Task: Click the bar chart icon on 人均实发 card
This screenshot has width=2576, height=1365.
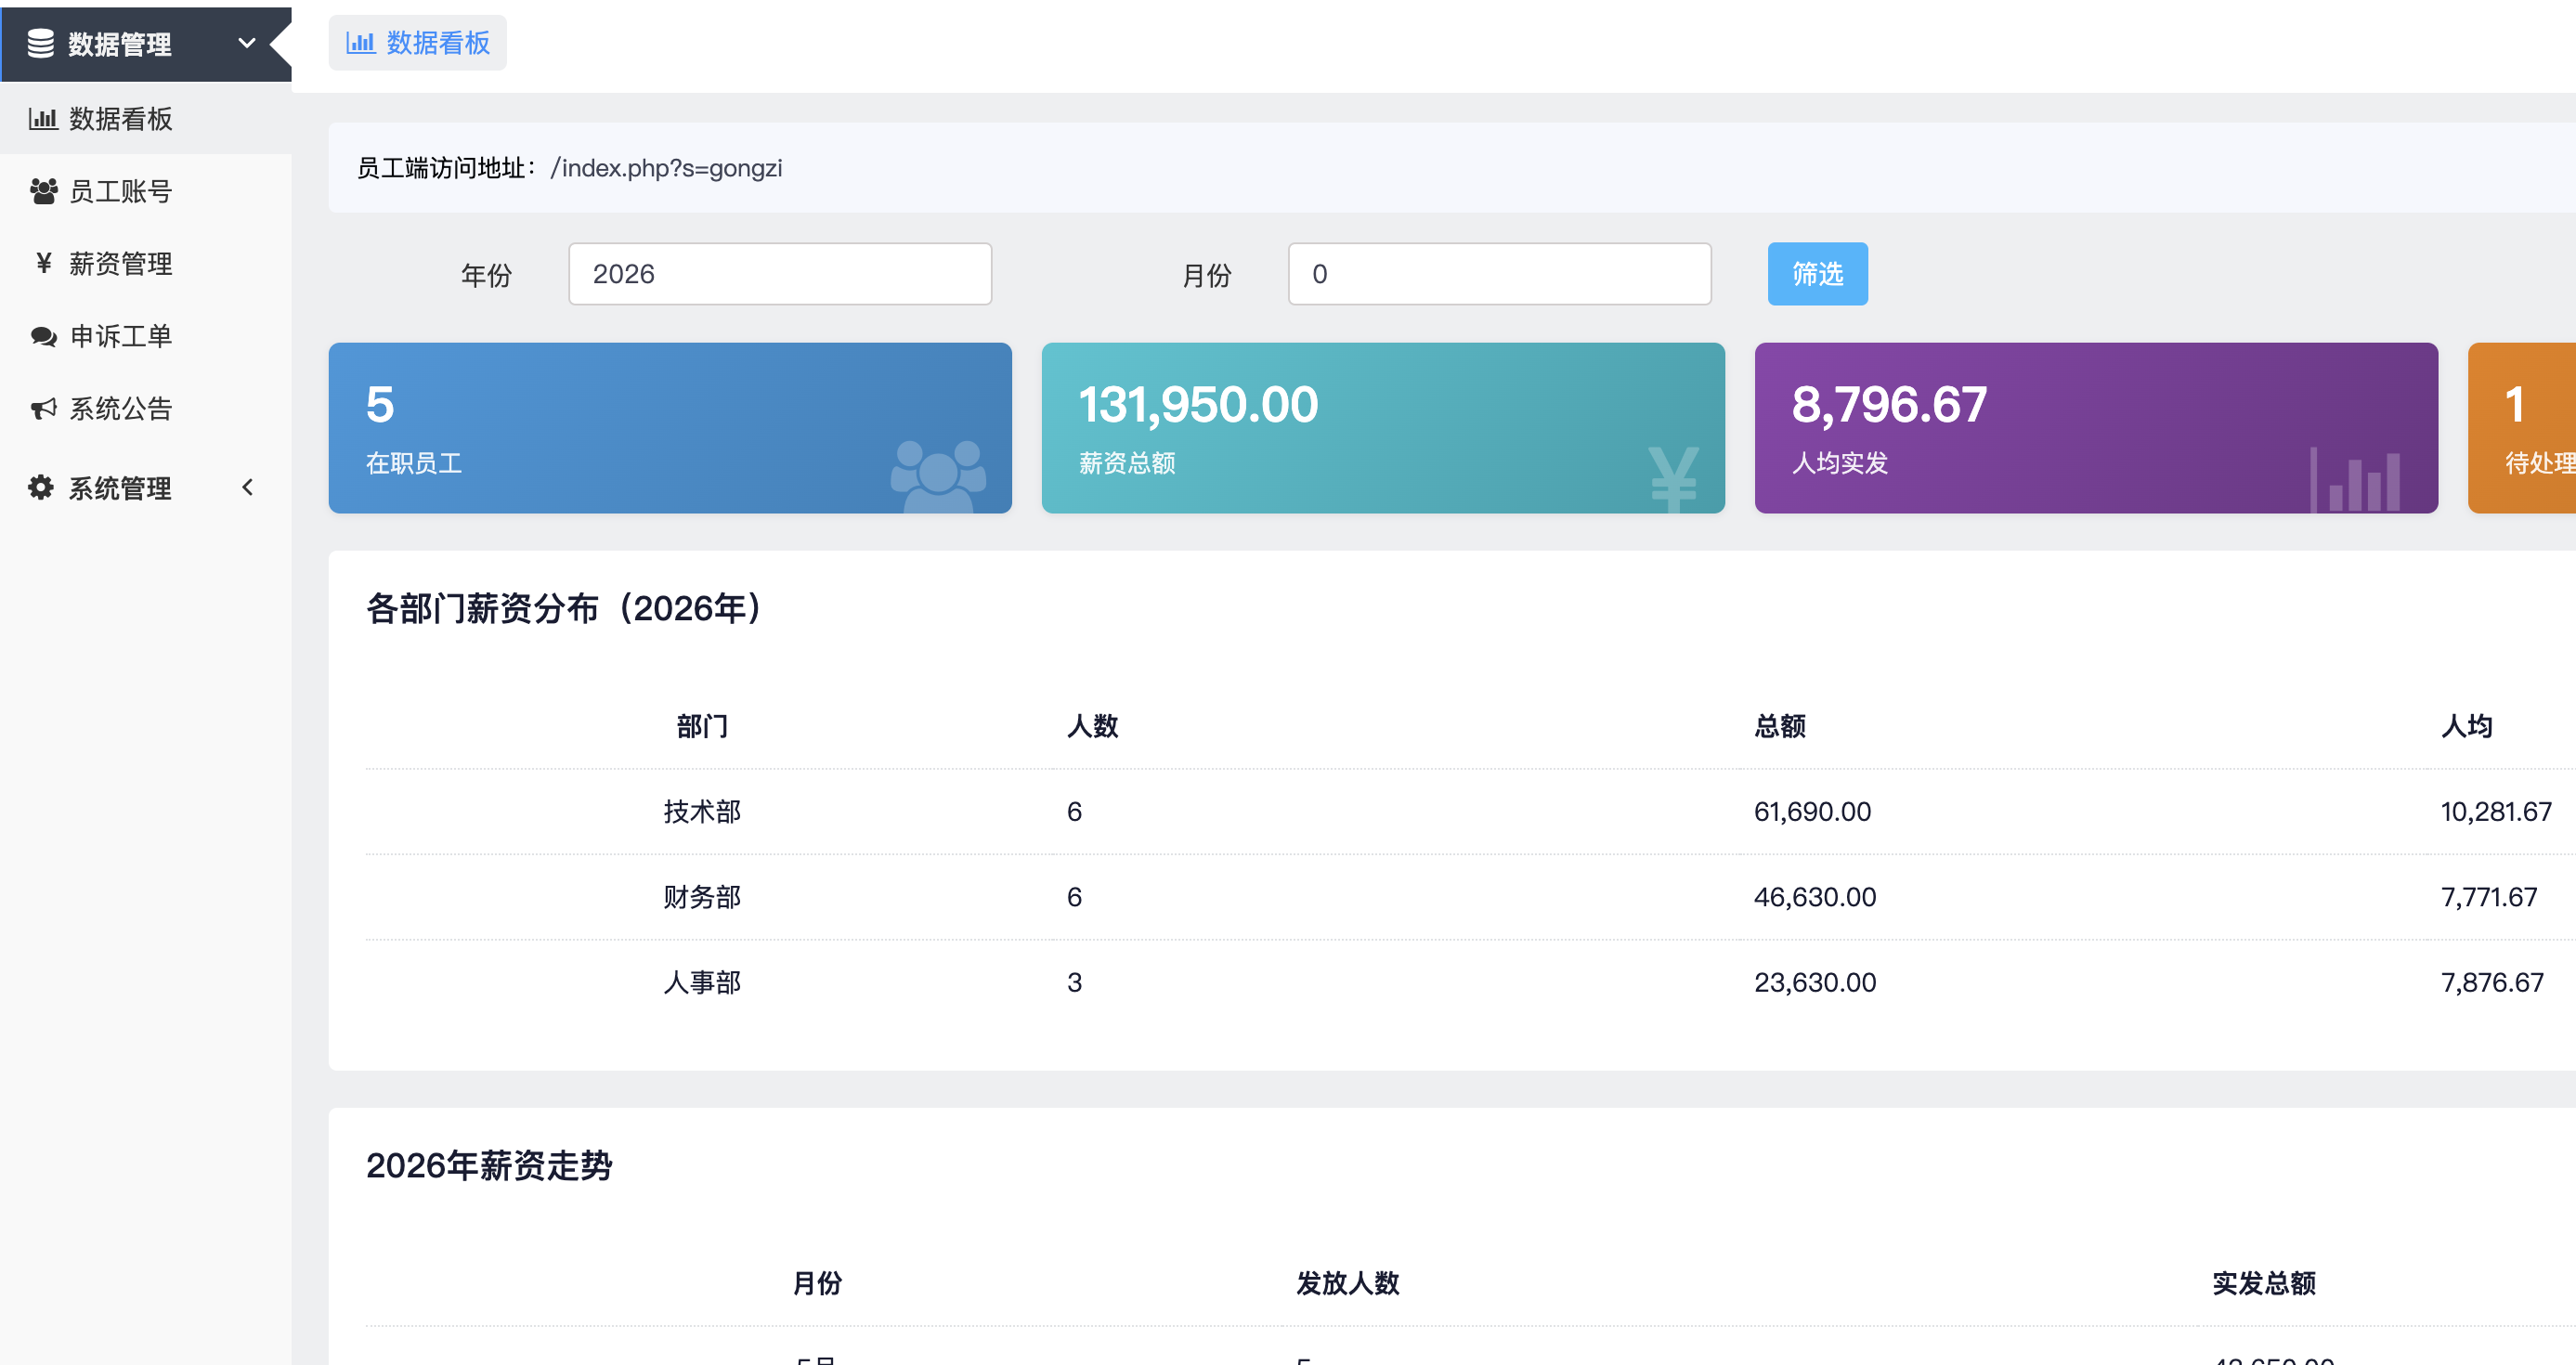Action: click(2355, 480)
